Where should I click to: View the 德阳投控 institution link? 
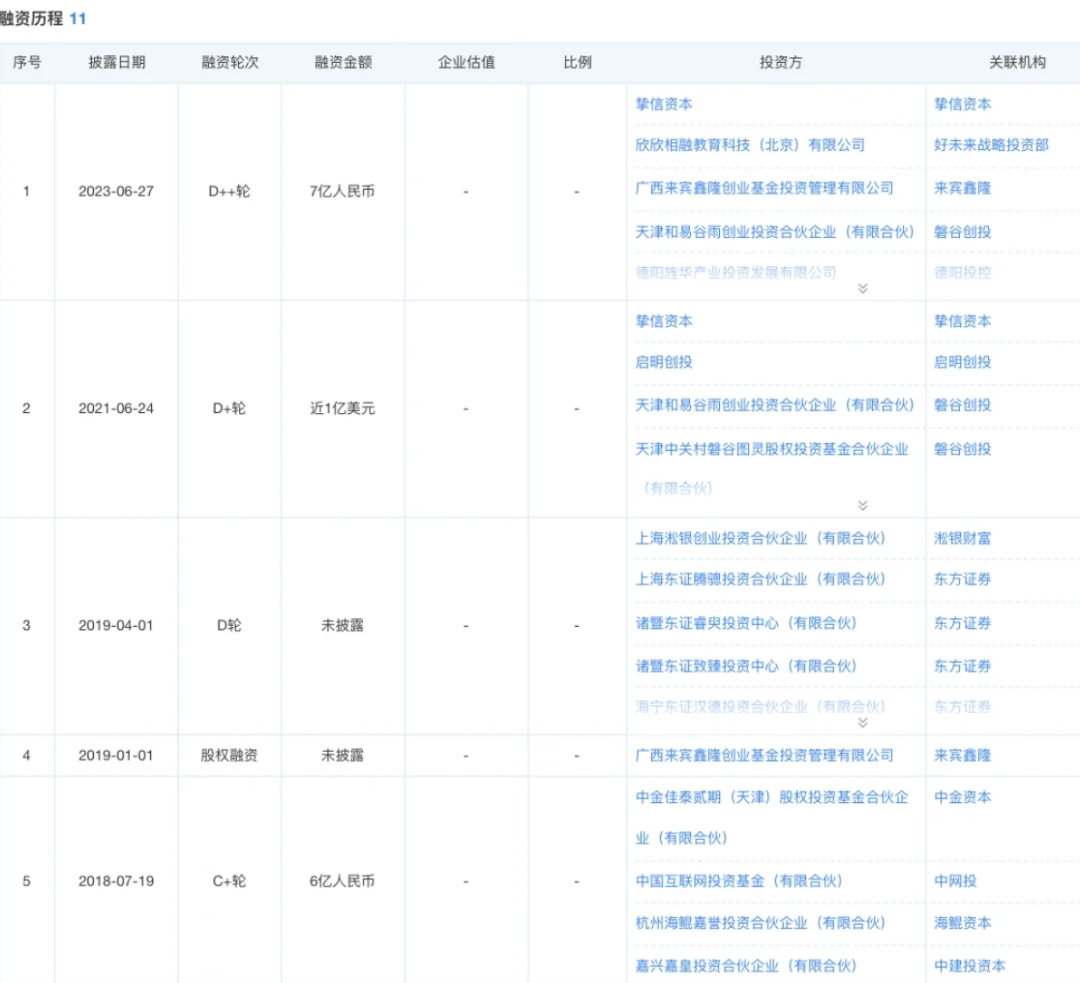[961, 272]
